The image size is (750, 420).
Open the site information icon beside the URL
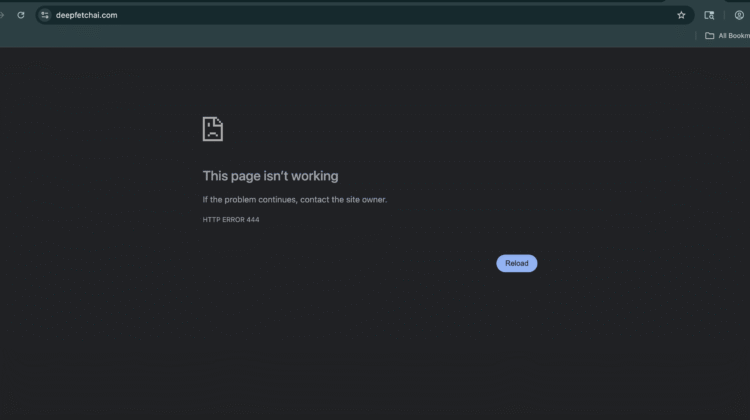[45, 15]
